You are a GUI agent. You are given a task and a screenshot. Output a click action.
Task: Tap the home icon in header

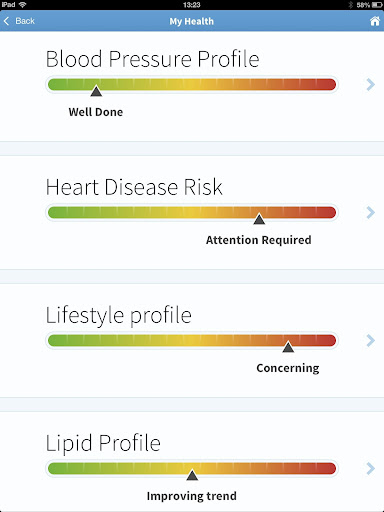click(x=375, y=21)
